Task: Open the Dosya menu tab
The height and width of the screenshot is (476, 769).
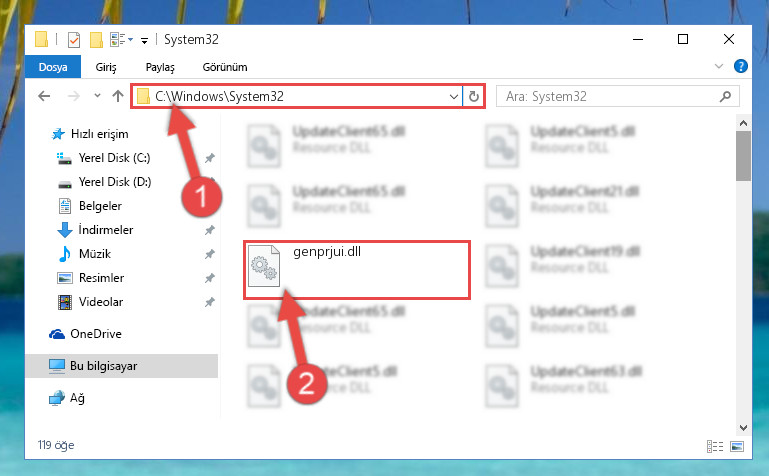Action: pyautogui.click(x=53, y=67)
